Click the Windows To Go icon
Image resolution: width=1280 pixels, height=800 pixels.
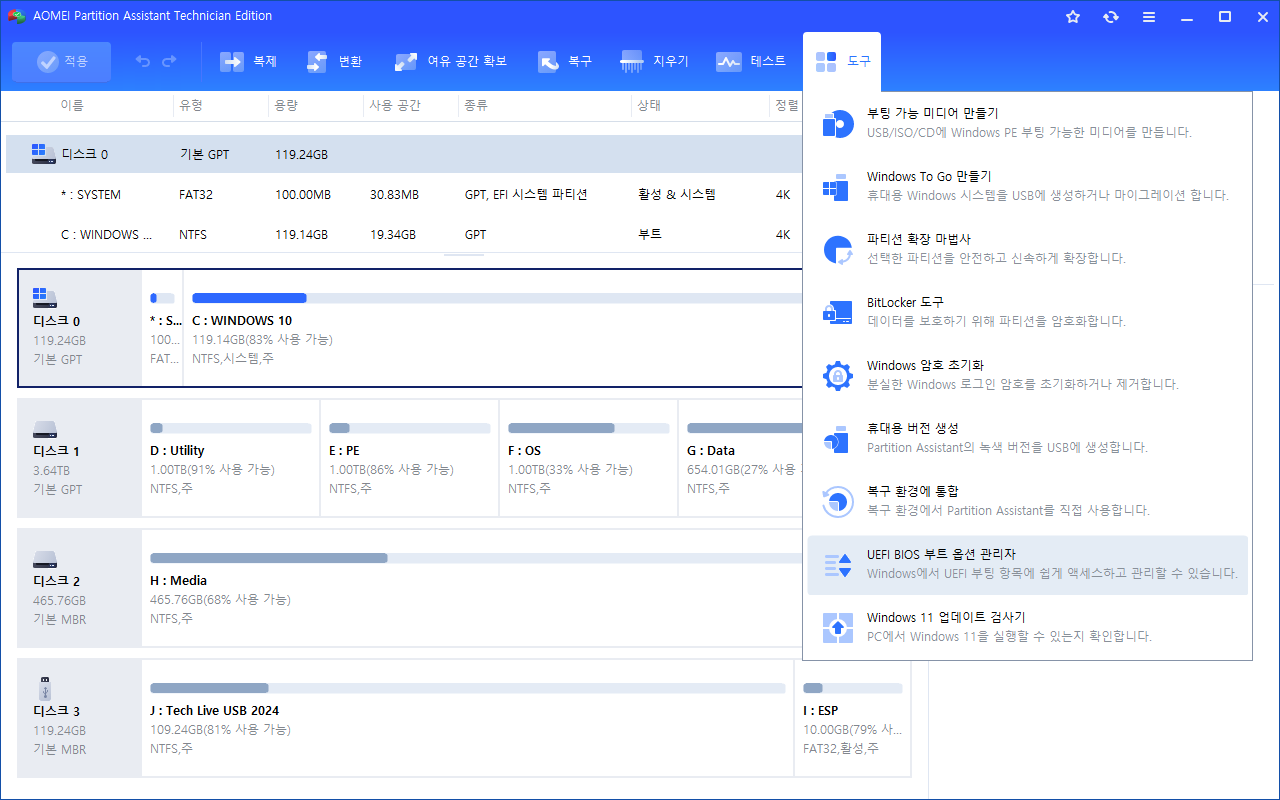pyautogui.click(x=837, y=186)
